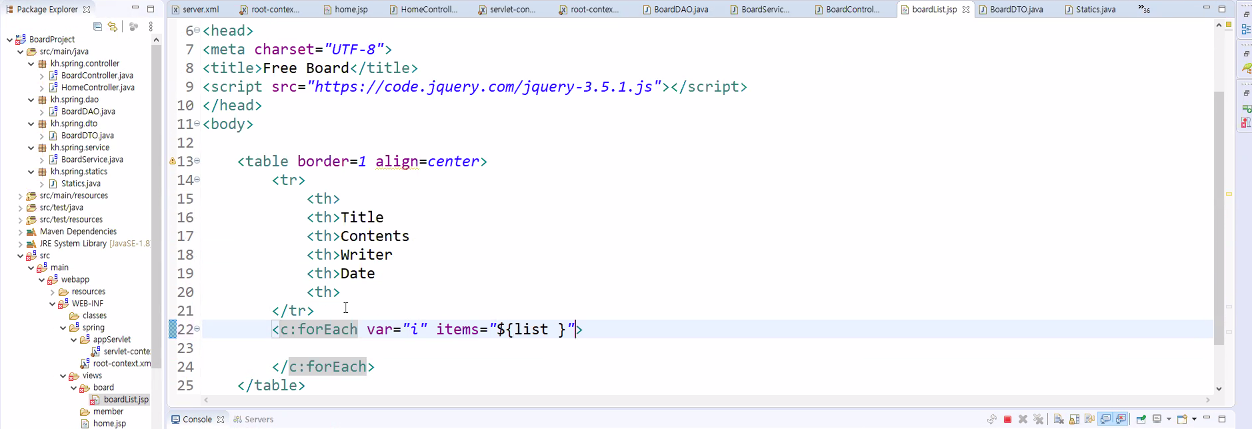Fold the body tag on line 11
The width and height of the screenshot is (1252, 429).
tap(197, 124)
